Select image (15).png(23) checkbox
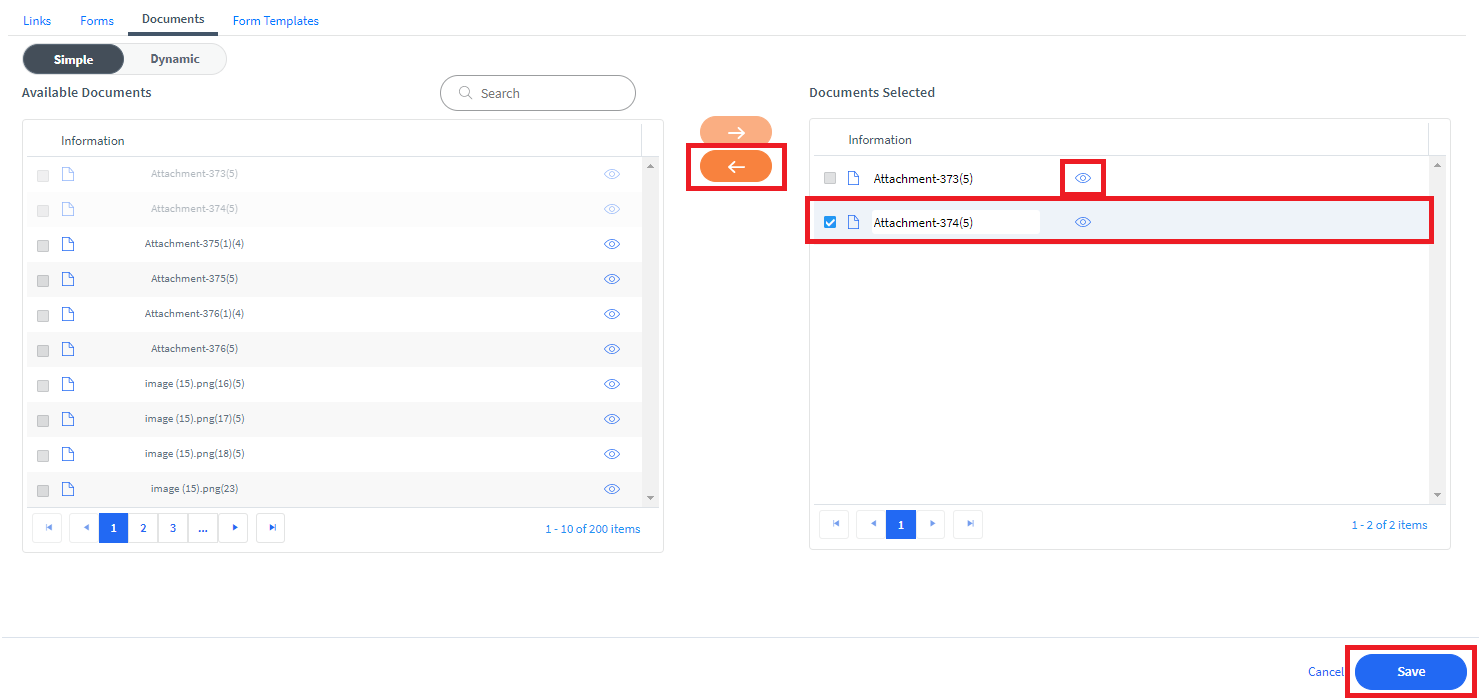This screenshot has width=1484, height=700. pos(43,491)
